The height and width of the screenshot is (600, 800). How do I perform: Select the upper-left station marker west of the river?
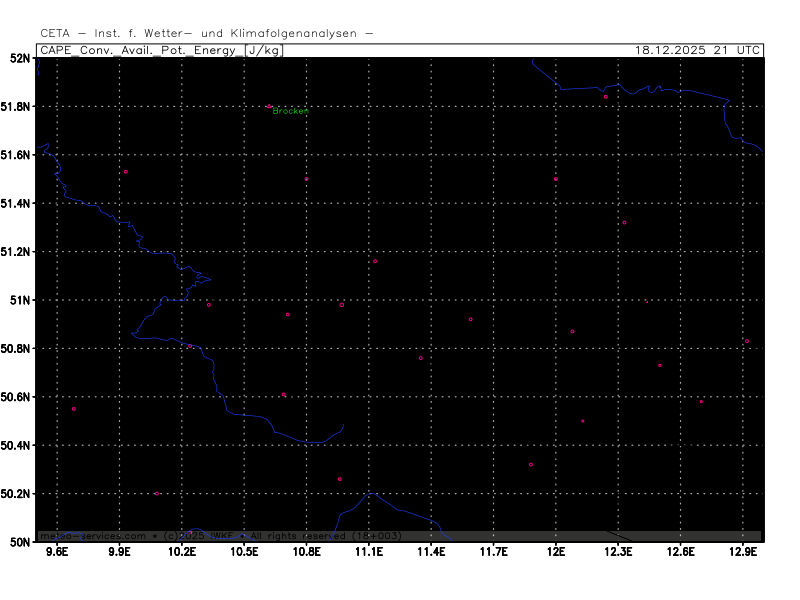coord(125,172)
